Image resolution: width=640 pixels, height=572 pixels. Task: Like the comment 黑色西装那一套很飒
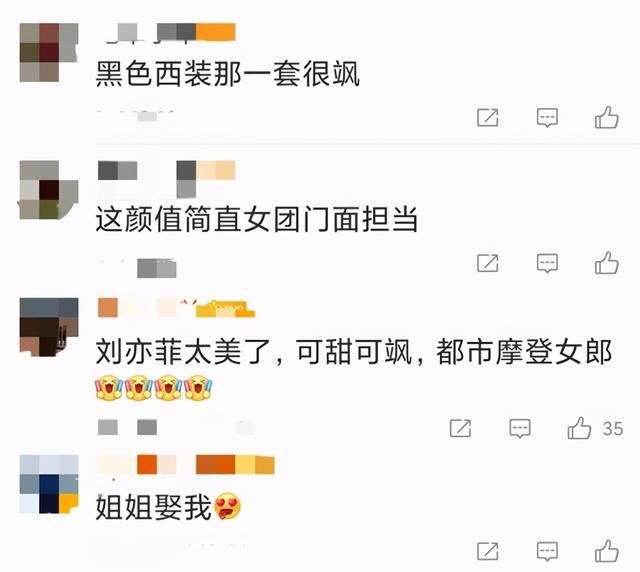point(607,117)
